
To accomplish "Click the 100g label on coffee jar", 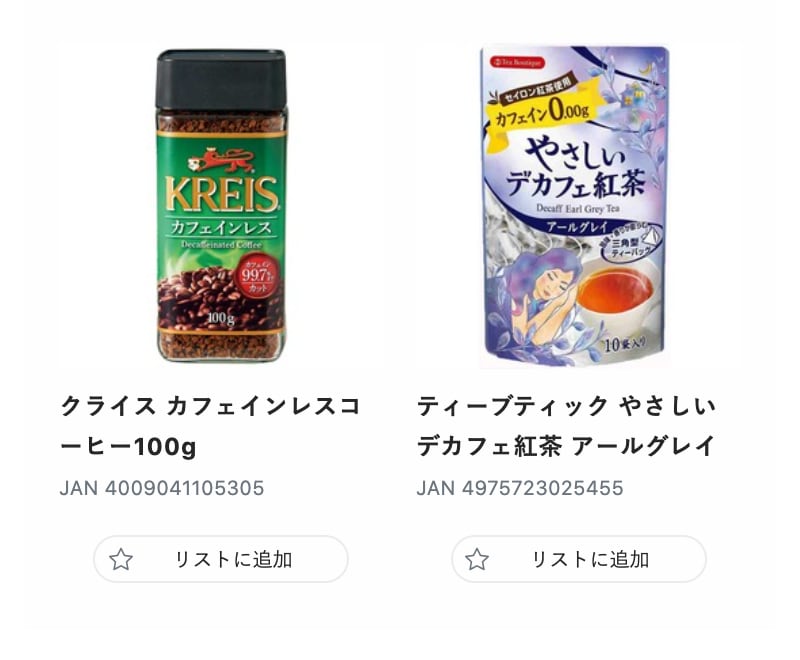I will point(221,320).
